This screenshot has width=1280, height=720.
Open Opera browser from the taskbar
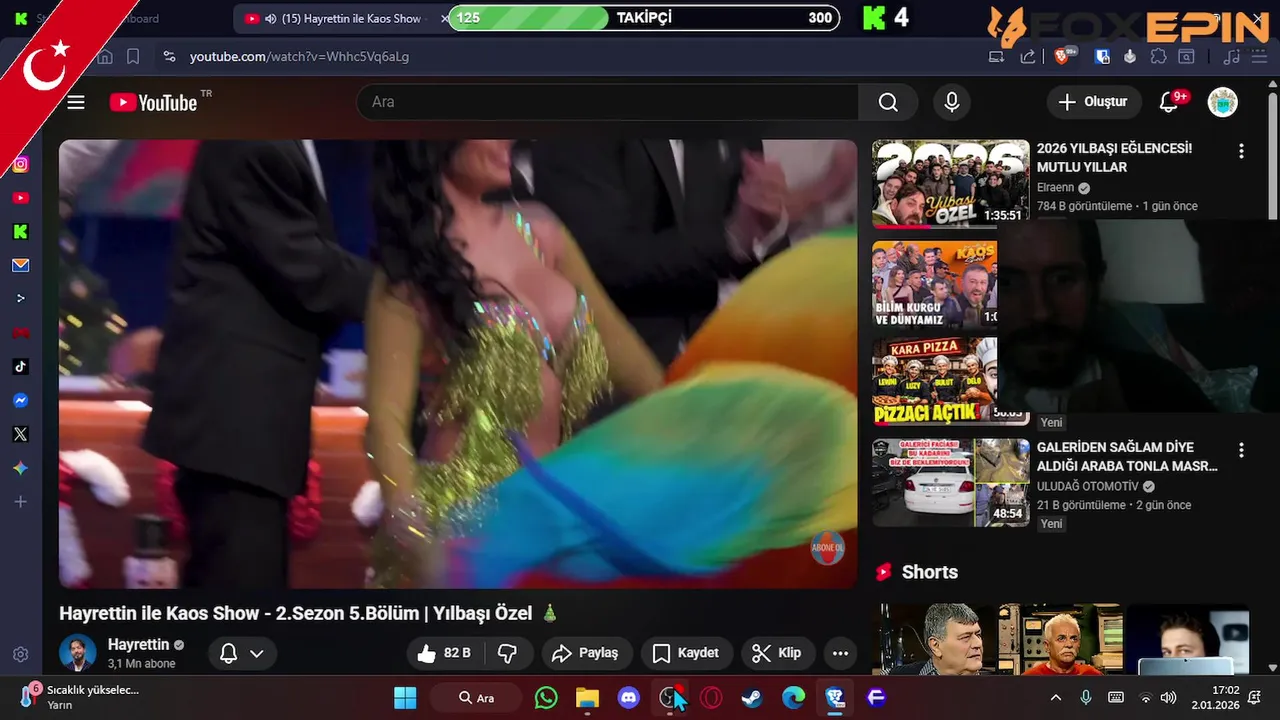(711, 697)
